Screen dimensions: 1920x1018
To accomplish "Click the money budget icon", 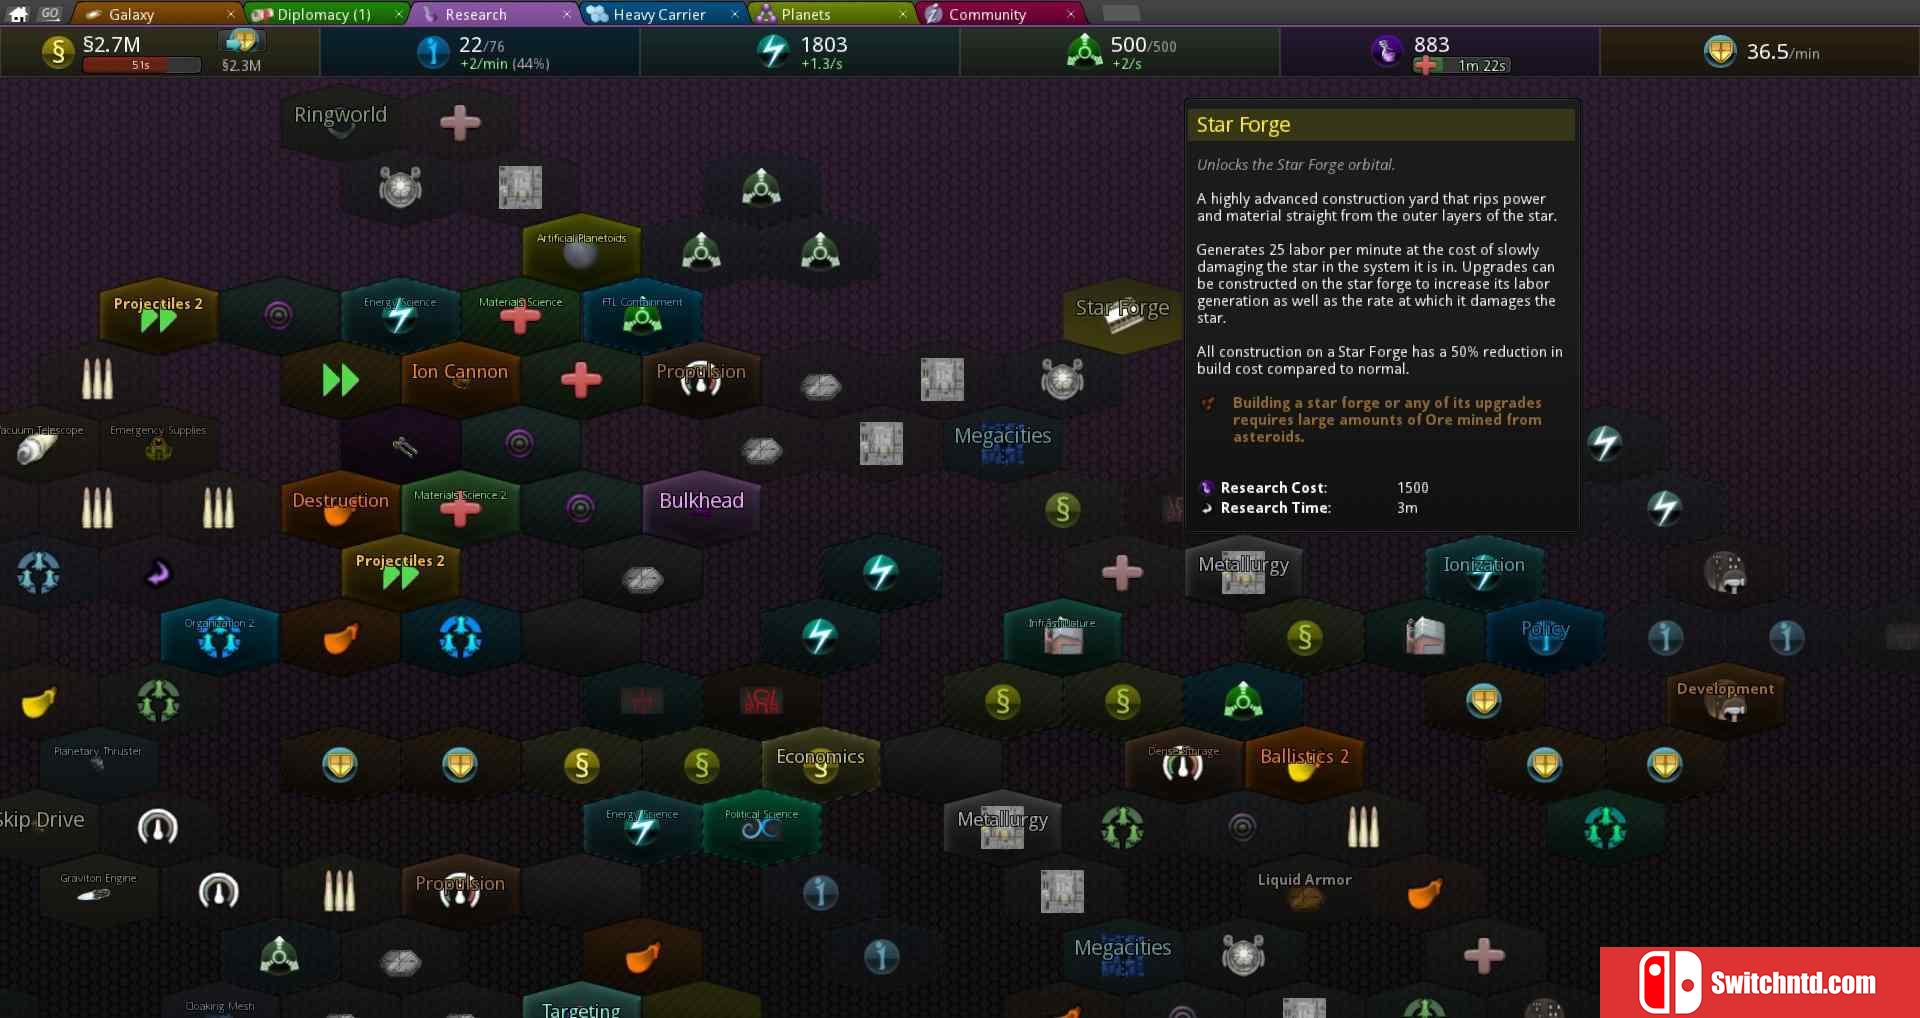I will tap(57, 51).
